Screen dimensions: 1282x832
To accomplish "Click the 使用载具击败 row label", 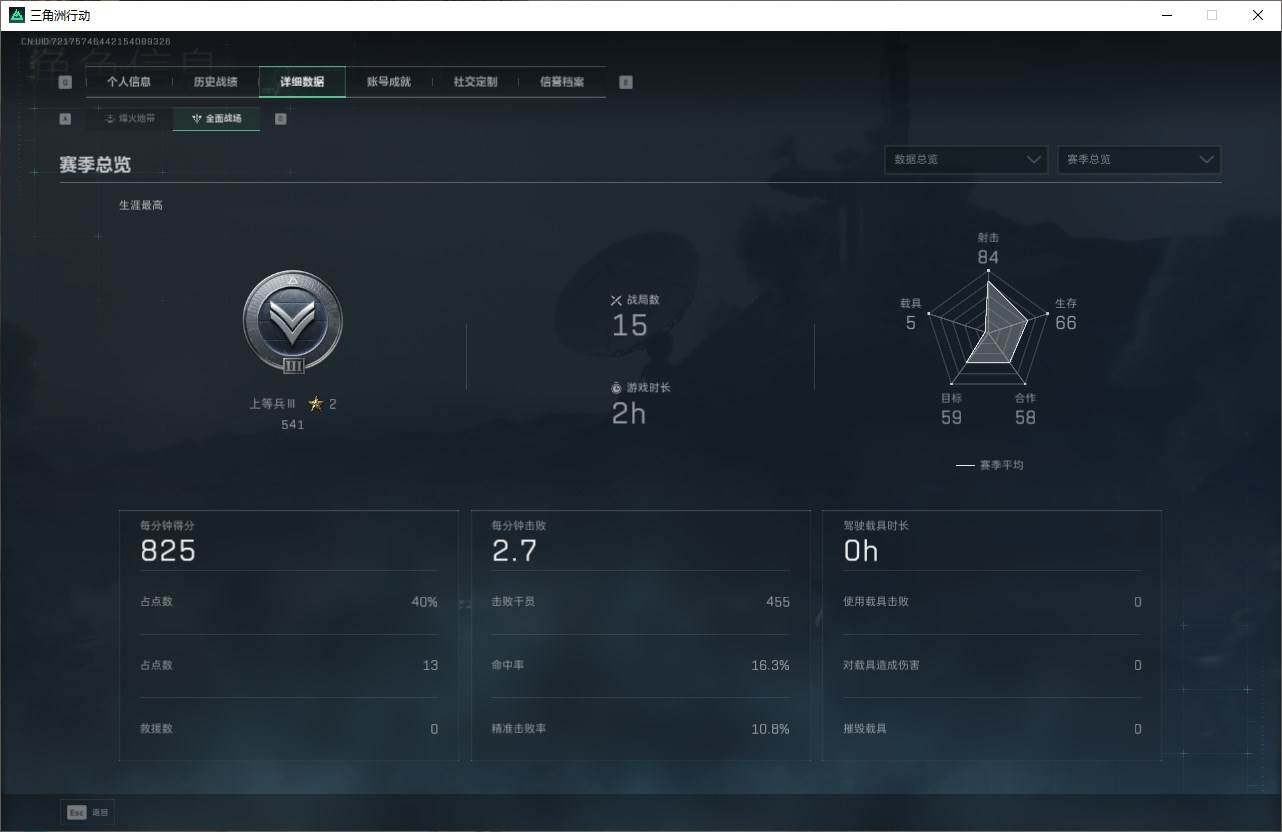I will point(876,602).
